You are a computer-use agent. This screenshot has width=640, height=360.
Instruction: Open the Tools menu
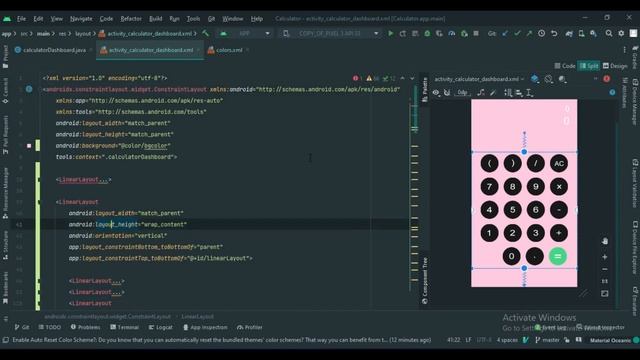(193, 19)
